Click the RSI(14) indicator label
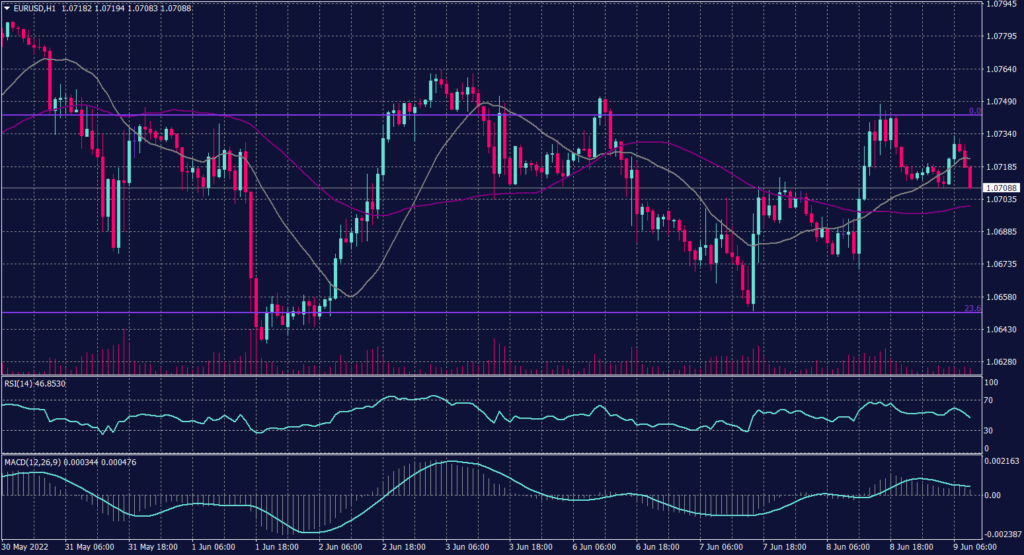The height and width of the screenshot is (555, 1024). click(17, 382)
